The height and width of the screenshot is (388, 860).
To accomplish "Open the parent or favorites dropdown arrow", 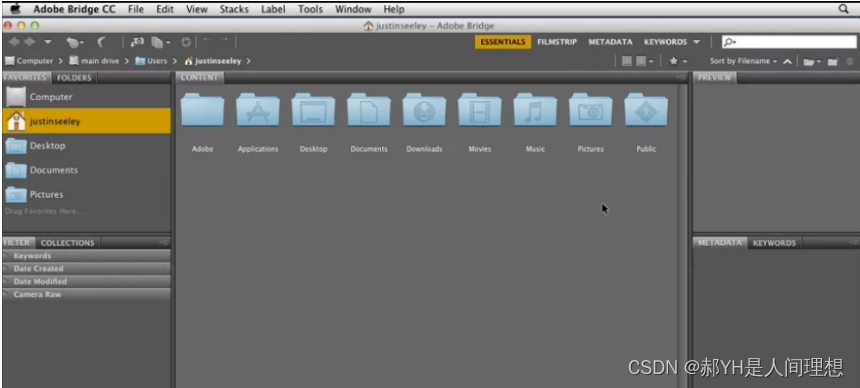I will 48,42.
